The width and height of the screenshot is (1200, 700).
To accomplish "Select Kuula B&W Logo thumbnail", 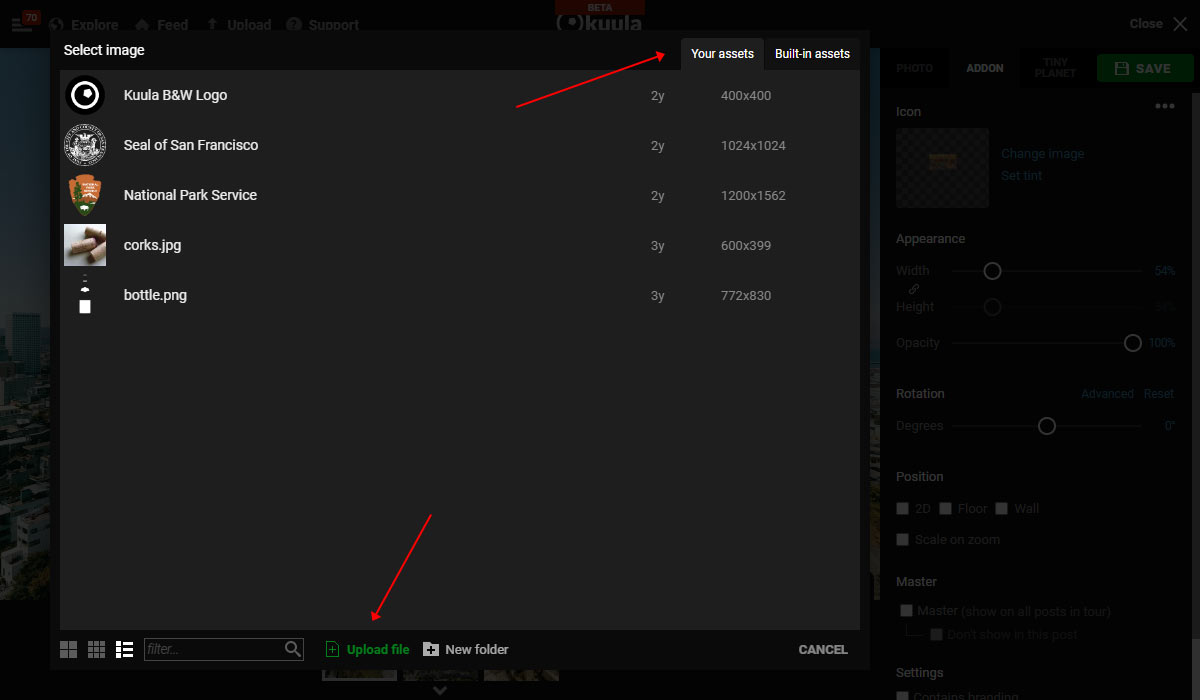I will 85,95.
